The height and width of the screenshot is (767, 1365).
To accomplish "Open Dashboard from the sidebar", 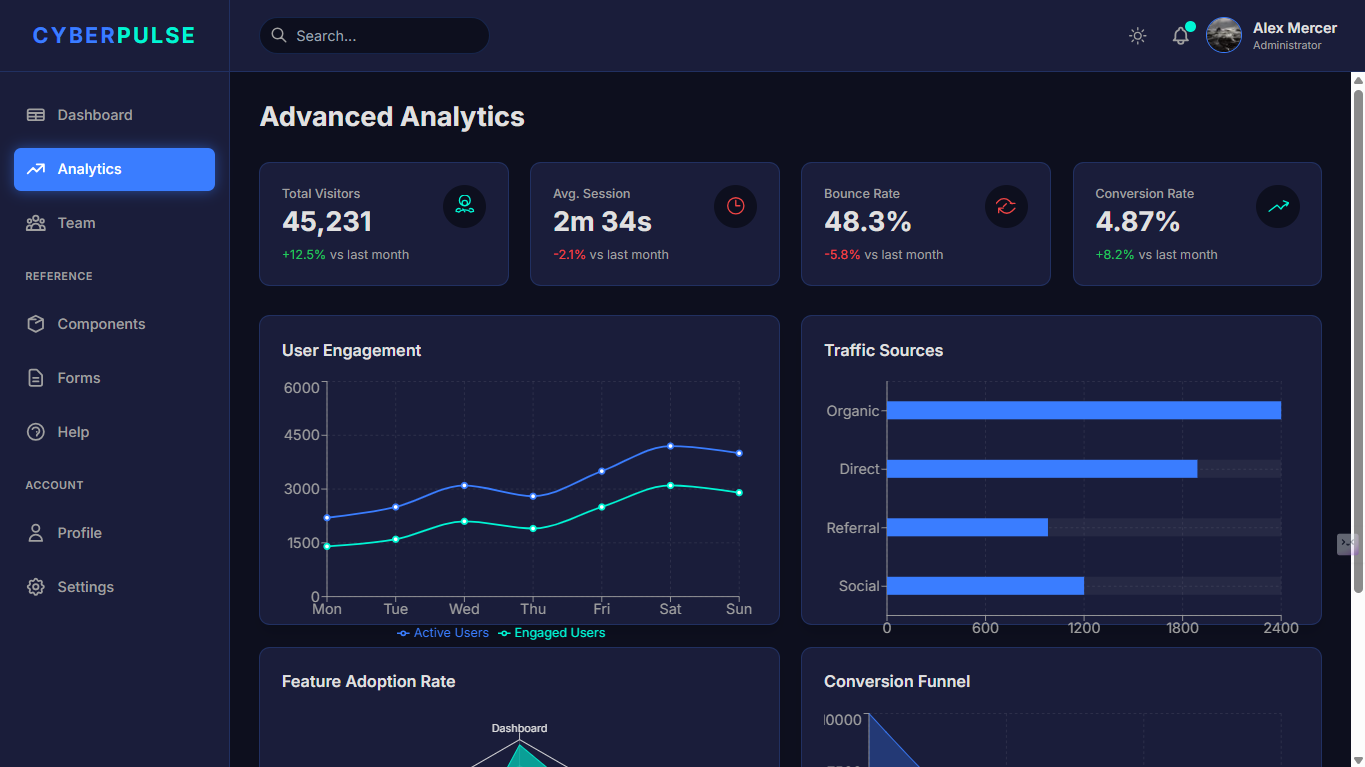I will pos(94,115).
